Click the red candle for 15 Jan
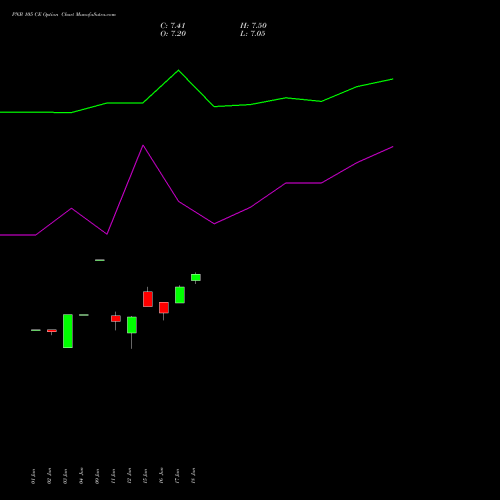Viewport: 500px width, 500px height. (x=148, y=299)
